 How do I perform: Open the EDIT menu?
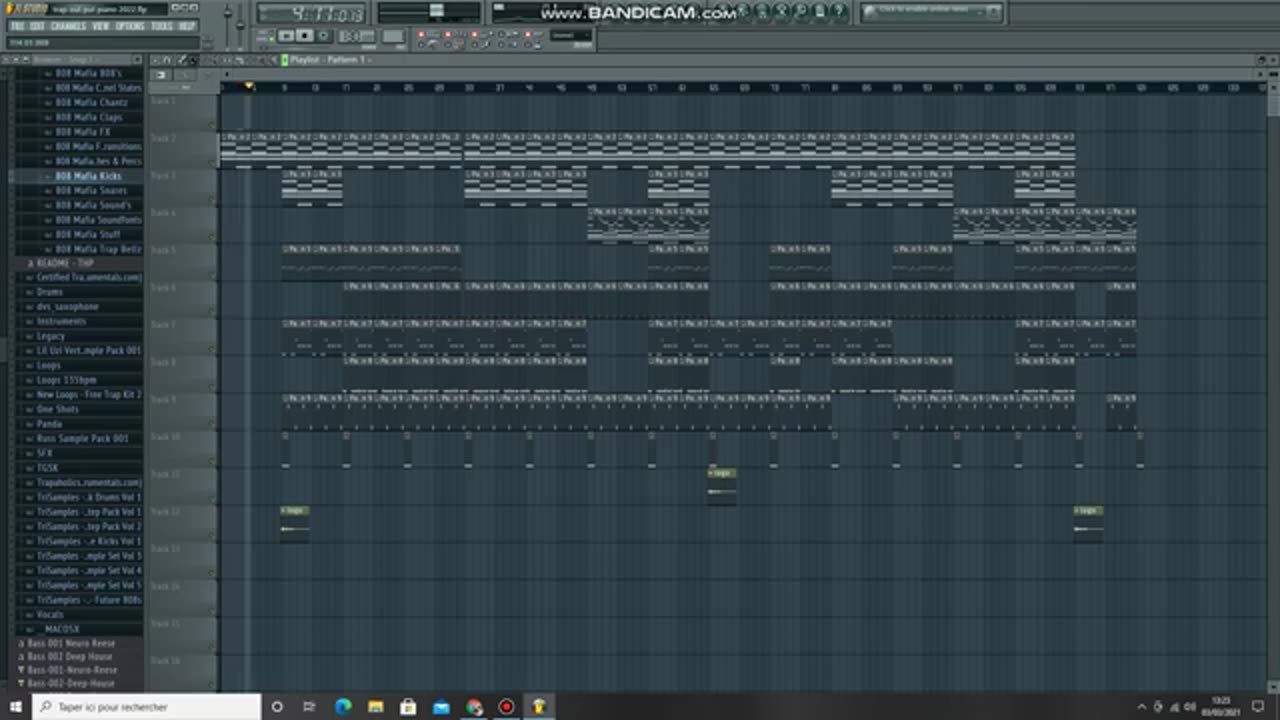tap(37, 26)
